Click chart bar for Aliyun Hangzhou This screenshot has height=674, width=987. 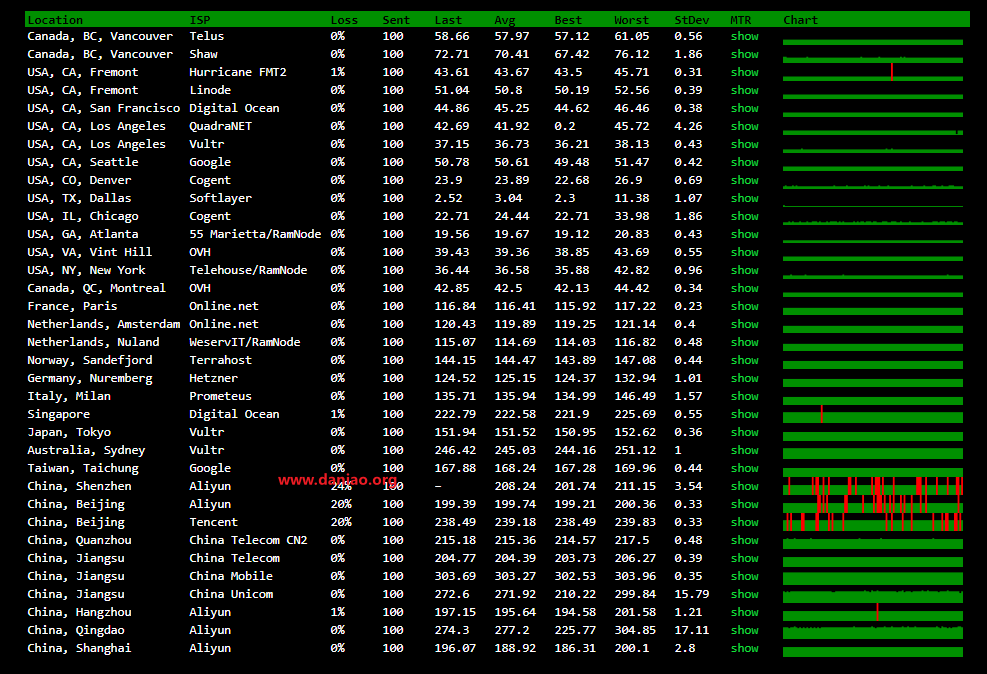872,612
